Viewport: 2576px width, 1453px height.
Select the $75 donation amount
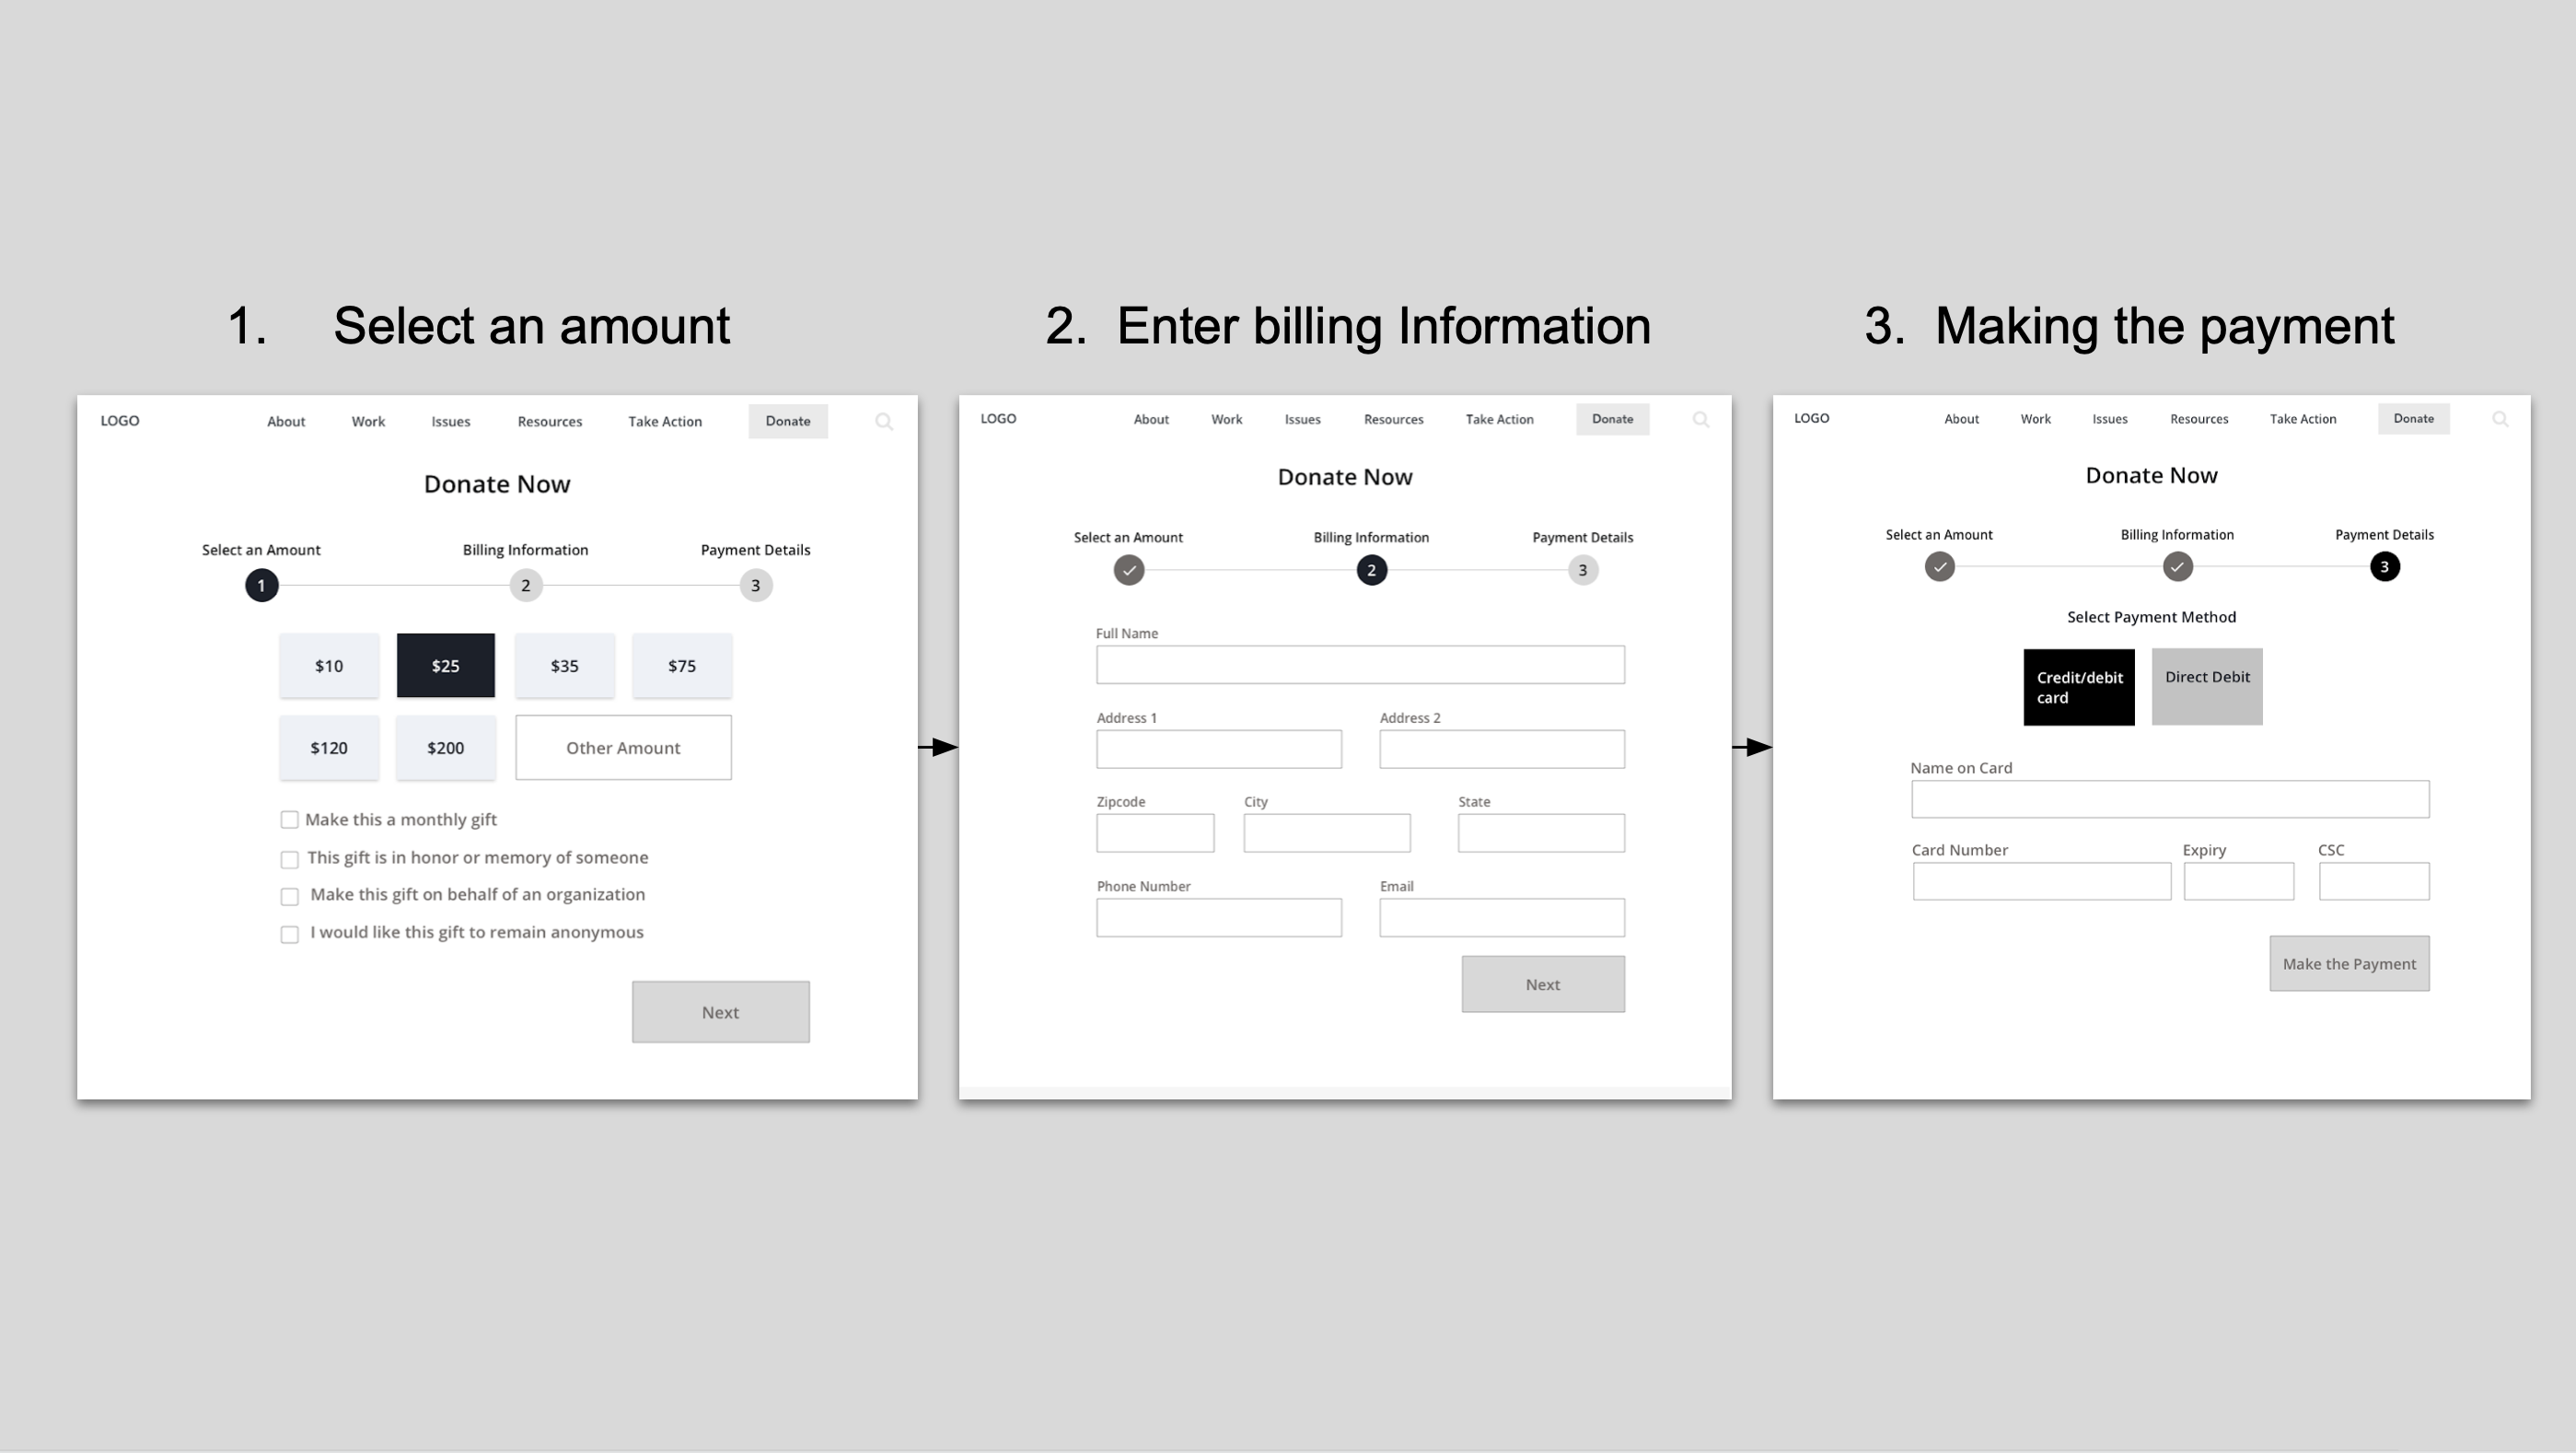click(682, 666)
